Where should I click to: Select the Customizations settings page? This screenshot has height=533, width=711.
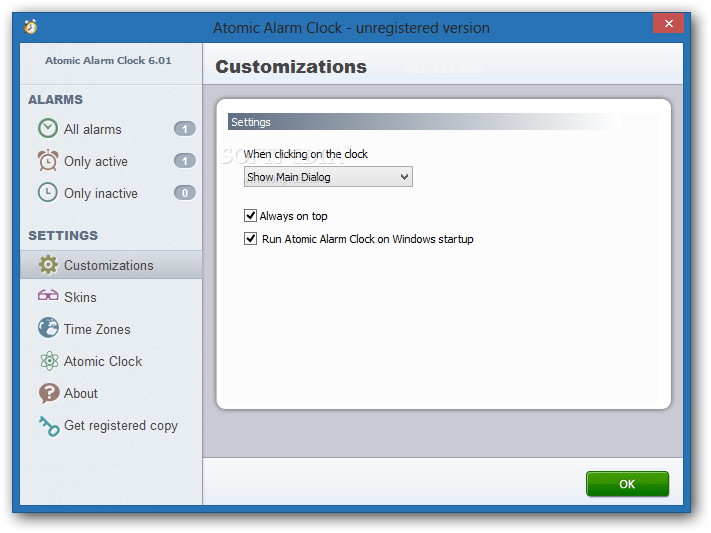[111, 265]
